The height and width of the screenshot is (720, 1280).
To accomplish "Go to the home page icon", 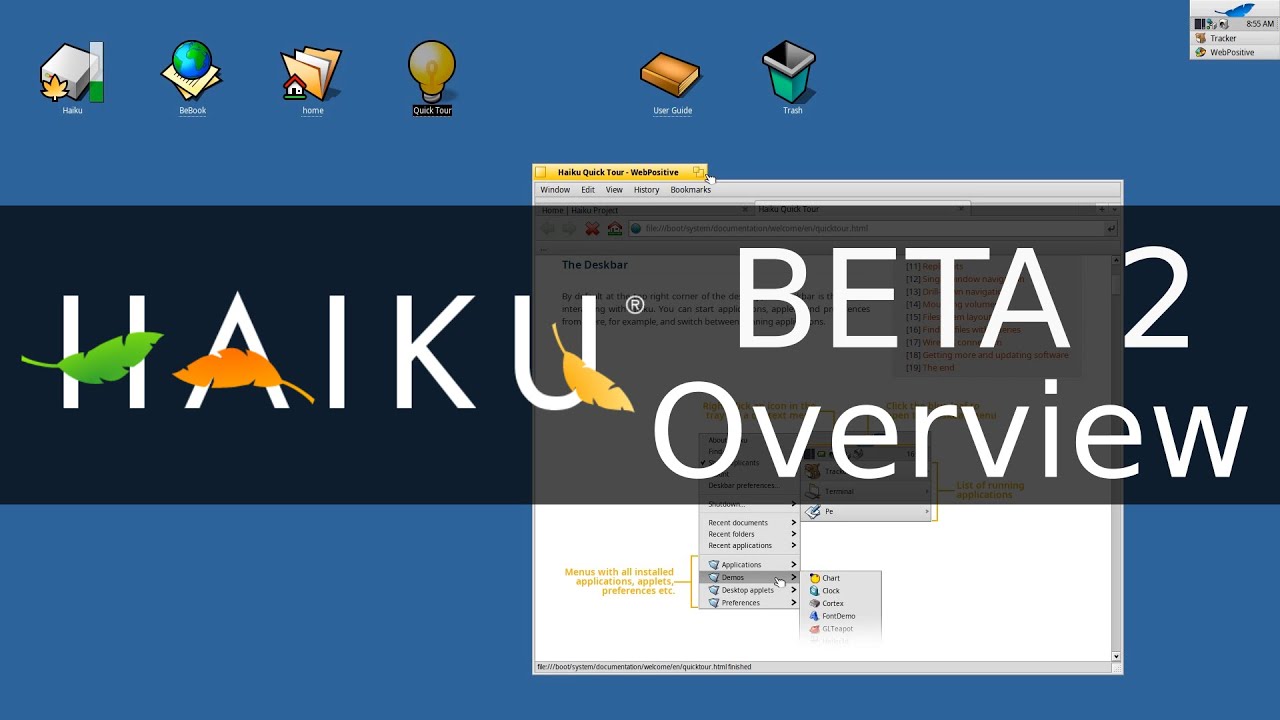I will click(615, 229).
